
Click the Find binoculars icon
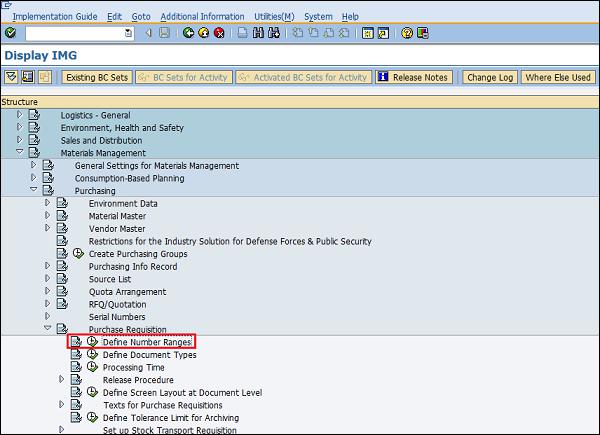tap(259, 33)
